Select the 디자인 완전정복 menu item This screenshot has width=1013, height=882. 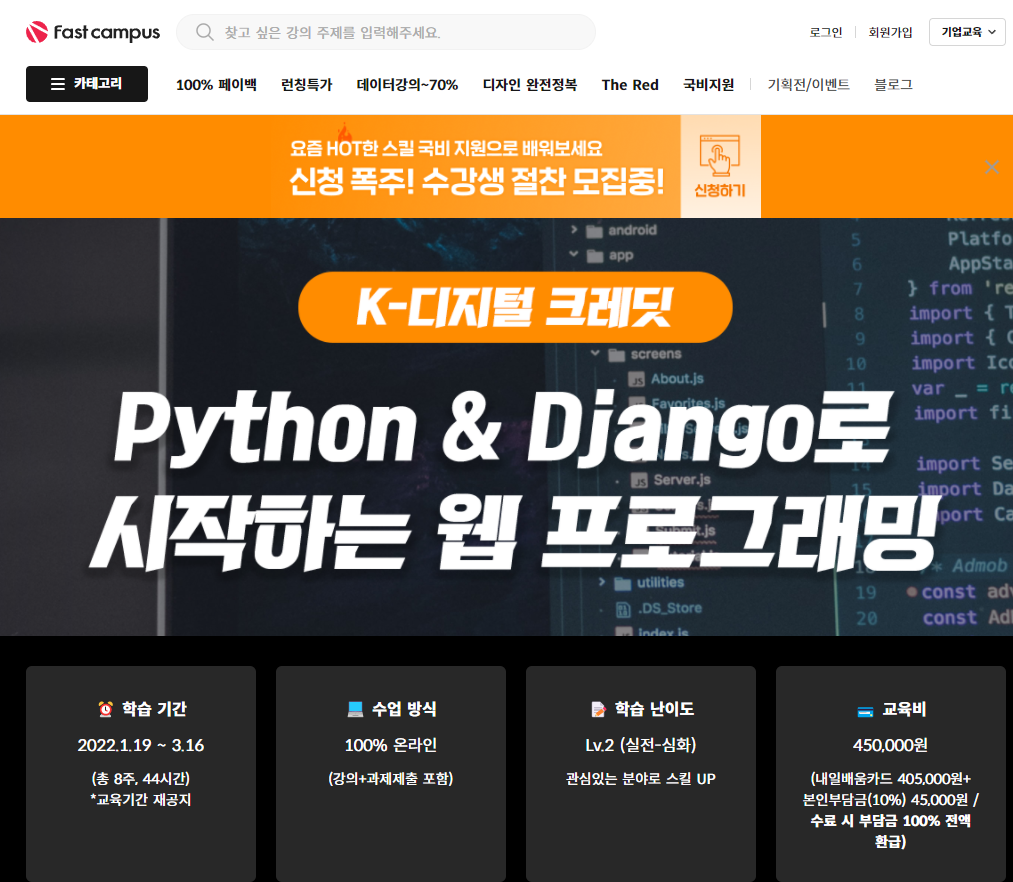[x=530, y=85]
